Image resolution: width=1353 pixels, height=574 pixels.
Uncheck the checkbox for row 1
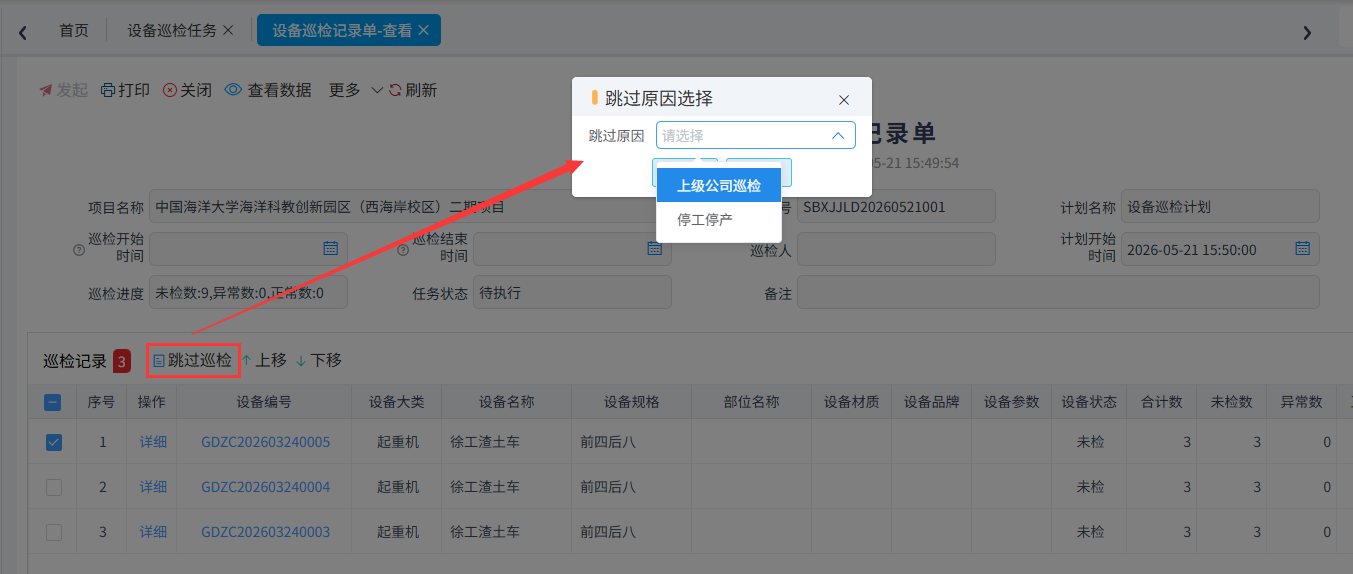click(54, 442)
